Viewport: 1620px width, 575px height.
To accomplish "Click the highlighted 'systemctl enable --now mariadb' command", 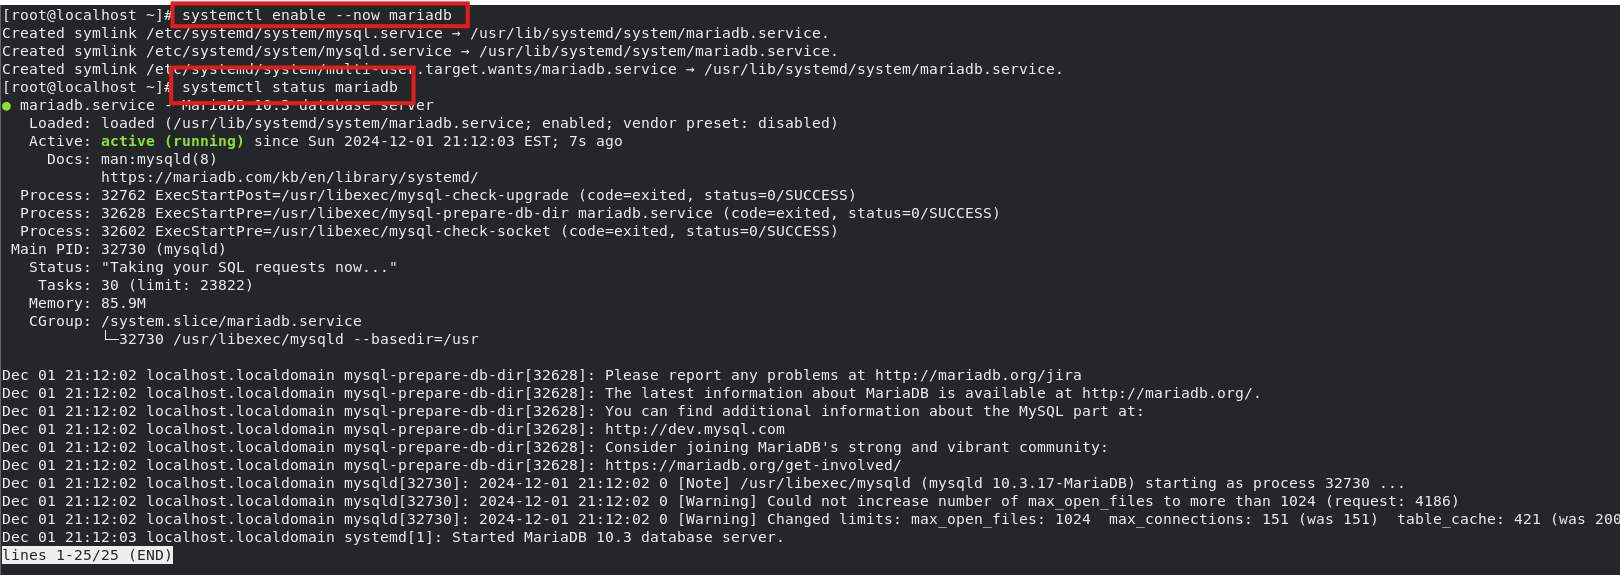I will 317,15.
